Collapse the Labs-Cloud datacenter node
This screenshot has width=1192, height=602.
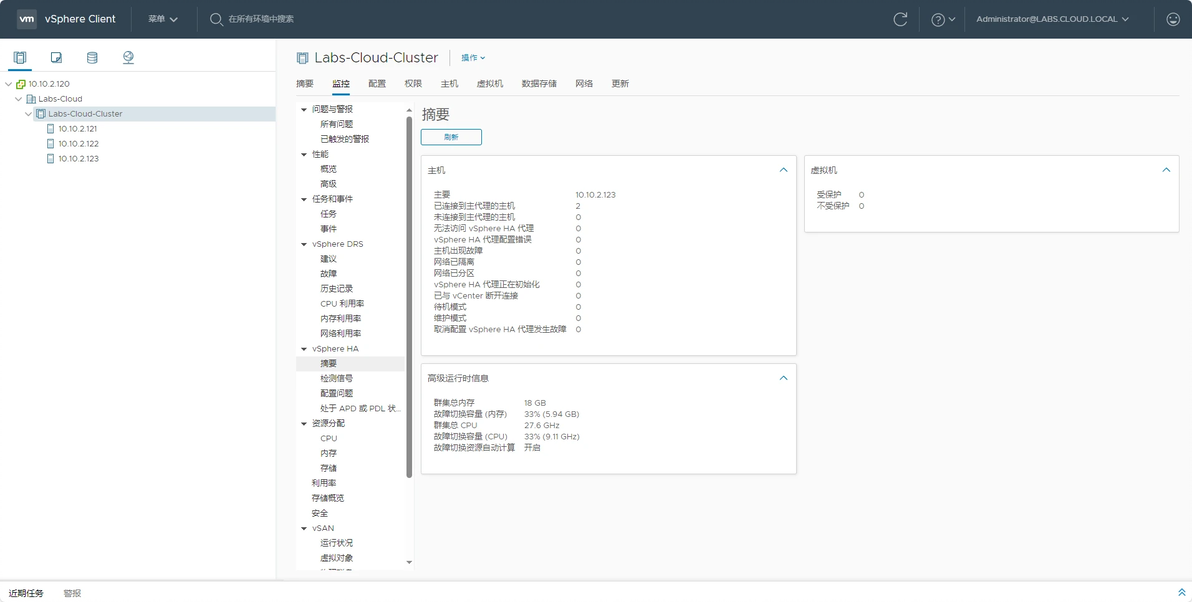pyautogui.click(x=18, y=99)
